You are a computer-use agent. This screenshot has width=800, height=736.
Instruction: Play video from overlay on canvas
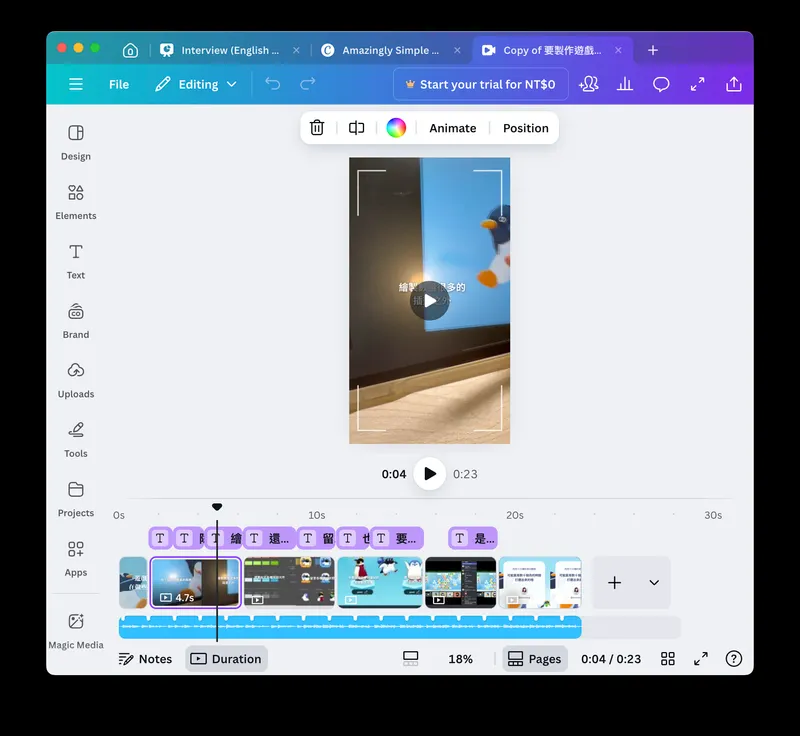[x=430, y=300]
